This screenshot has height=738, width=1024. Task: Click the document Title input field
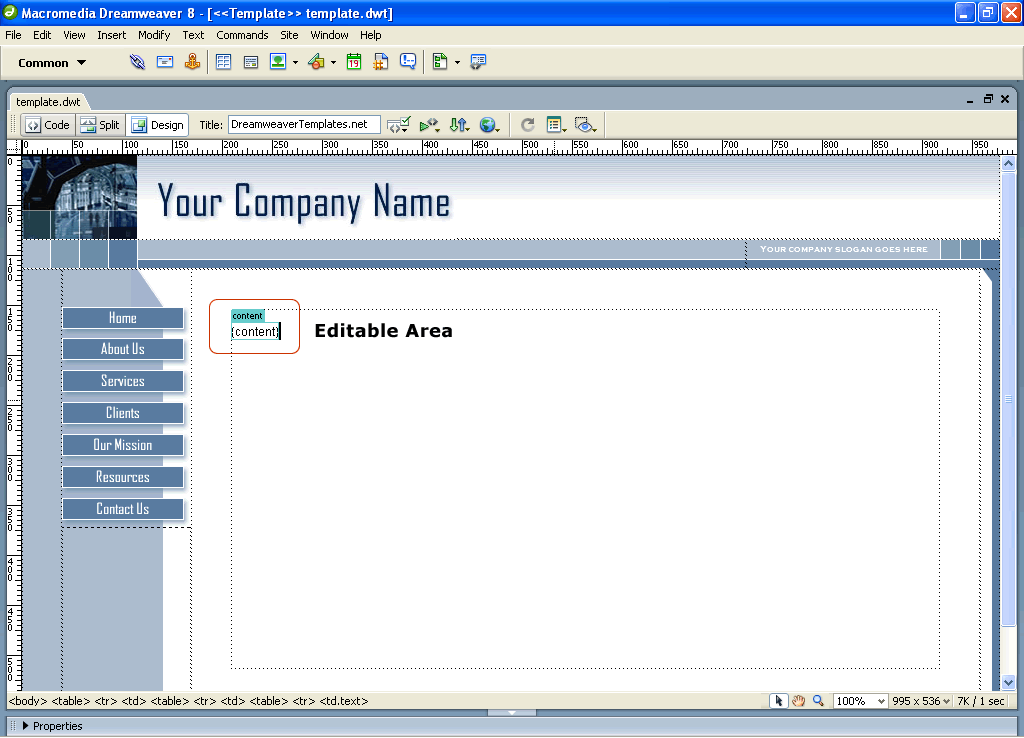click(303, 125)
